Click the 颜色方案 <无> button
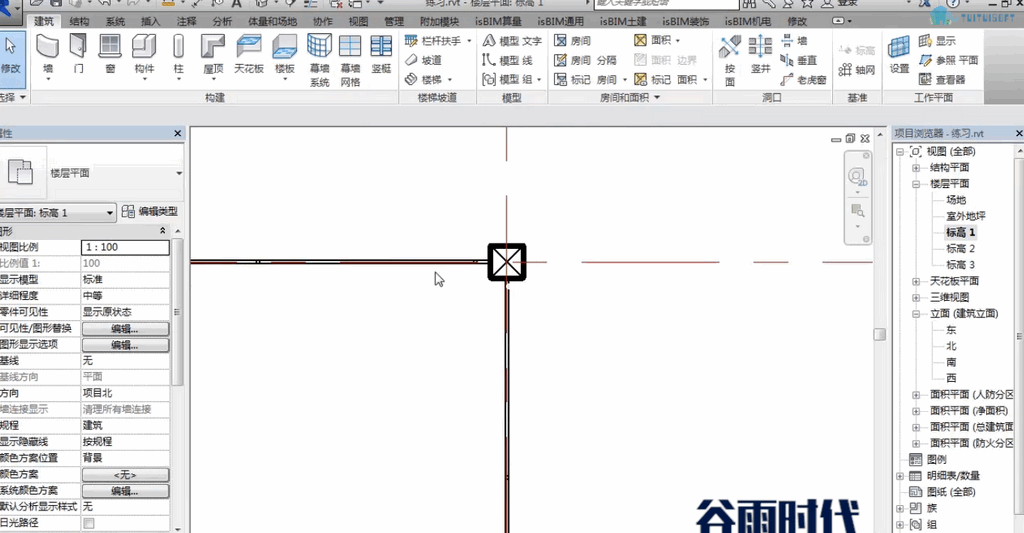The width and height of the screenshot is (1024, 533). pos(125,475)
